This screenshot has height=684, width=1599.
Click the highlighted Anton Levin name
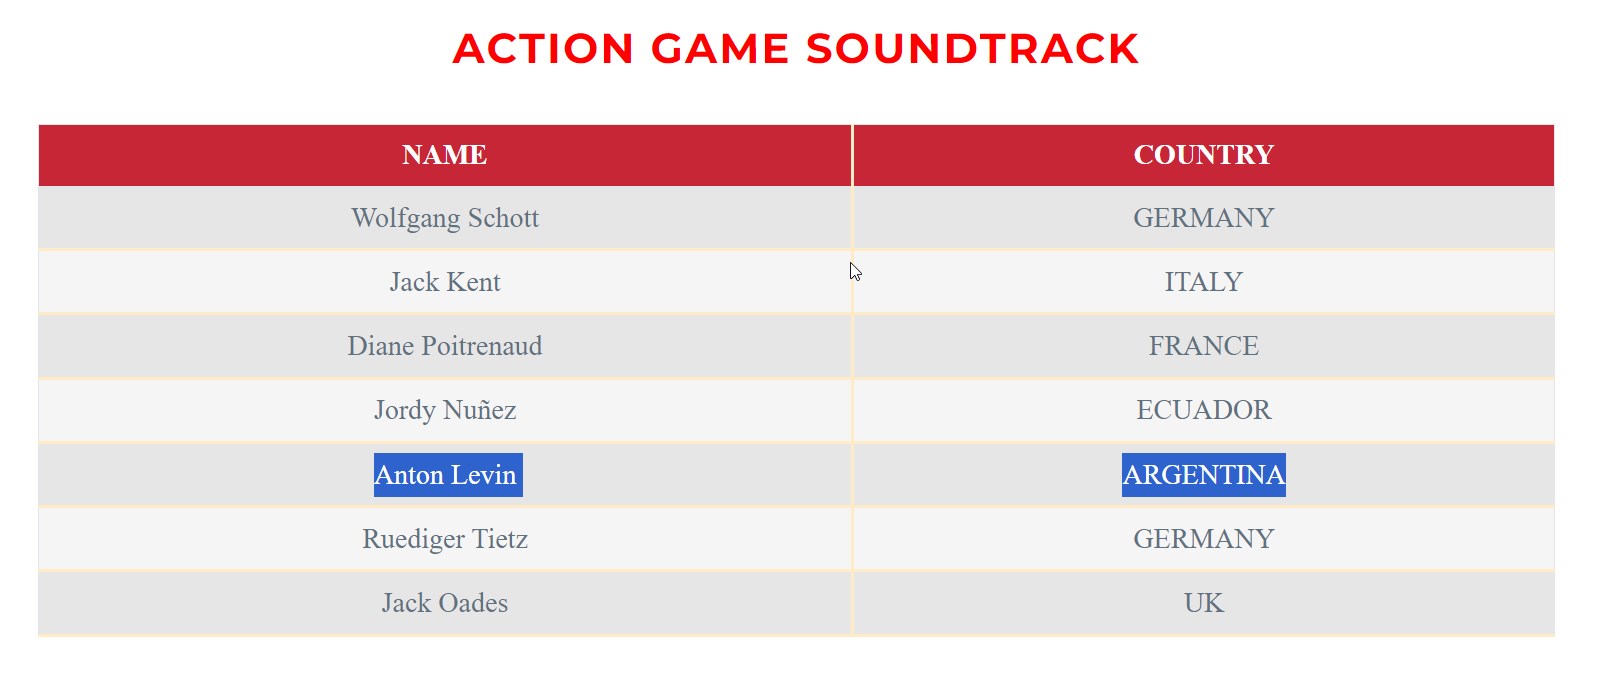pyautogui.click(x=445, y=475)
